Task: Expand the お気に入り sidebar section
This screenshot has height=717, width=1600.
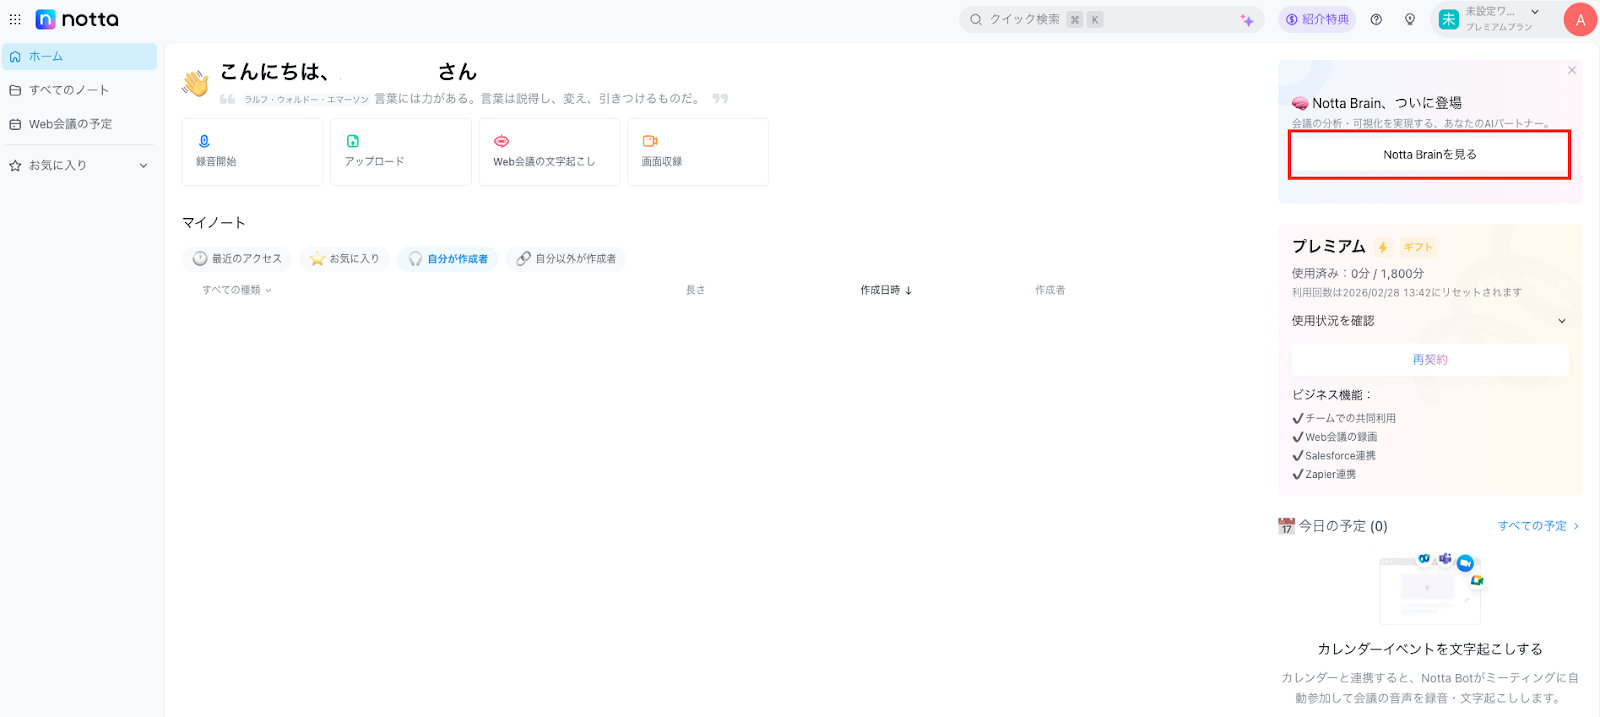Action: (79, 165)
